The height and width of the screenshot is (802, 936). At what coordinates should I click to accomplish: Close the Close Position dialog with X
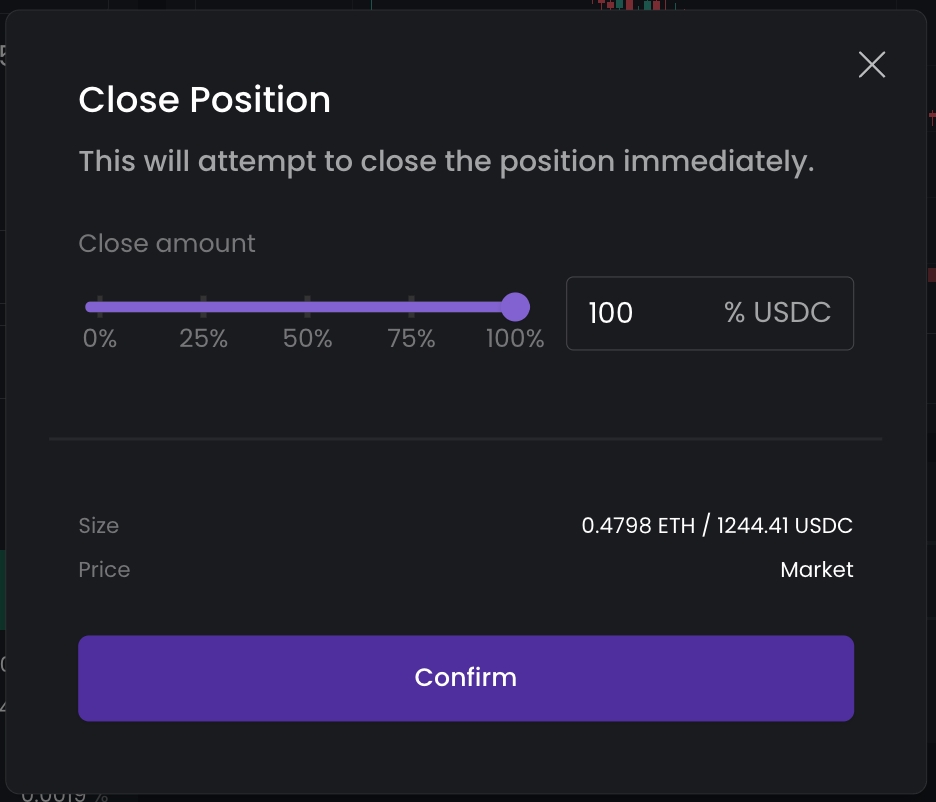tap(872, 65)
